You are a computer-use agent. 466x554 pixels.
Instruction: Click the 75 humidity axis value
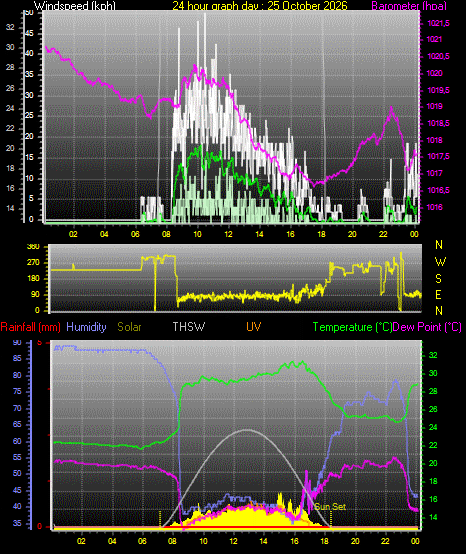(17, 391)
